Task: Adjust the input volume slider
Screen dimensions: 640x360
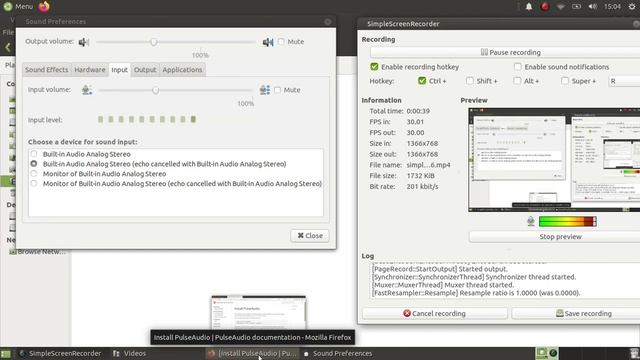Action: [x=176, y=90]
